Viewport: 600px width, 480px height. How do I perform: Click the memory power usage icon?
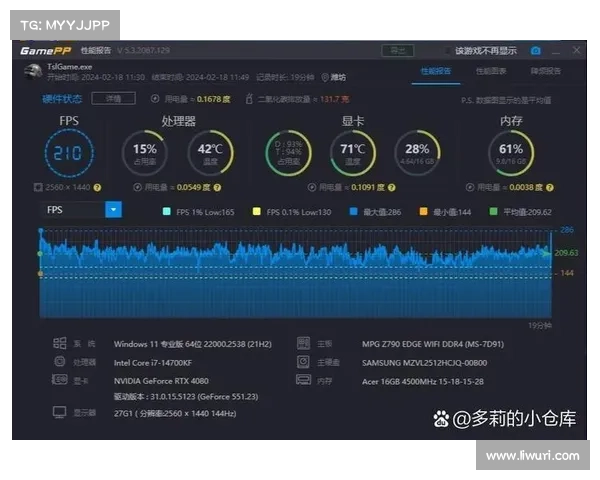click(470, 187)
